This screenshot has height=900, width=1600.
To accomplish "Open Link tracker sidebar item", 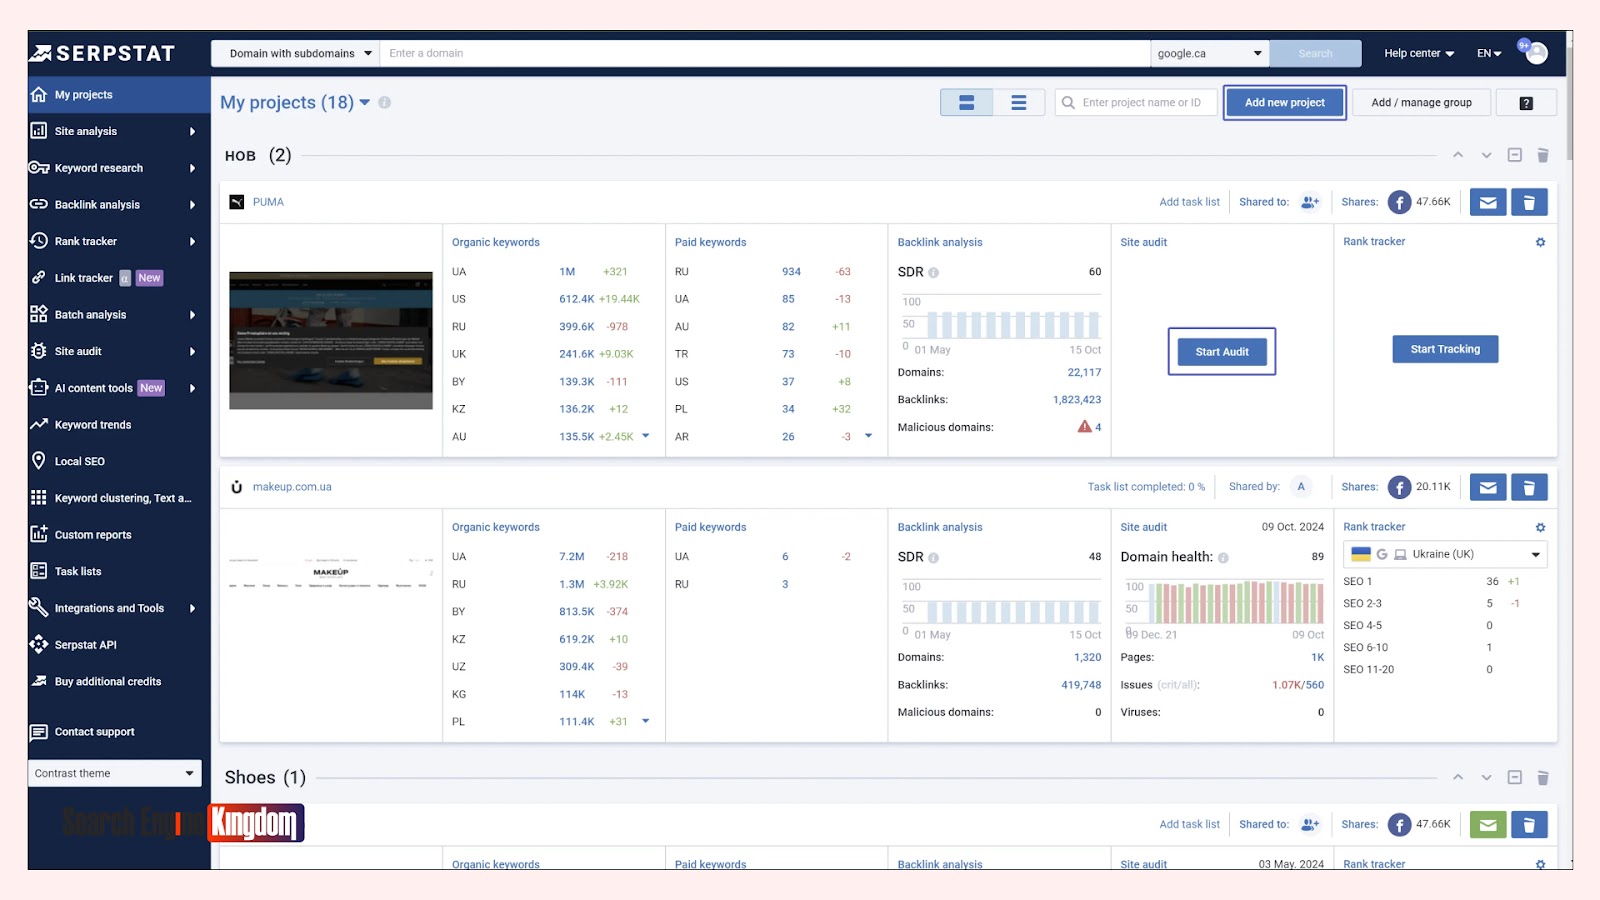I will [118, 278].
